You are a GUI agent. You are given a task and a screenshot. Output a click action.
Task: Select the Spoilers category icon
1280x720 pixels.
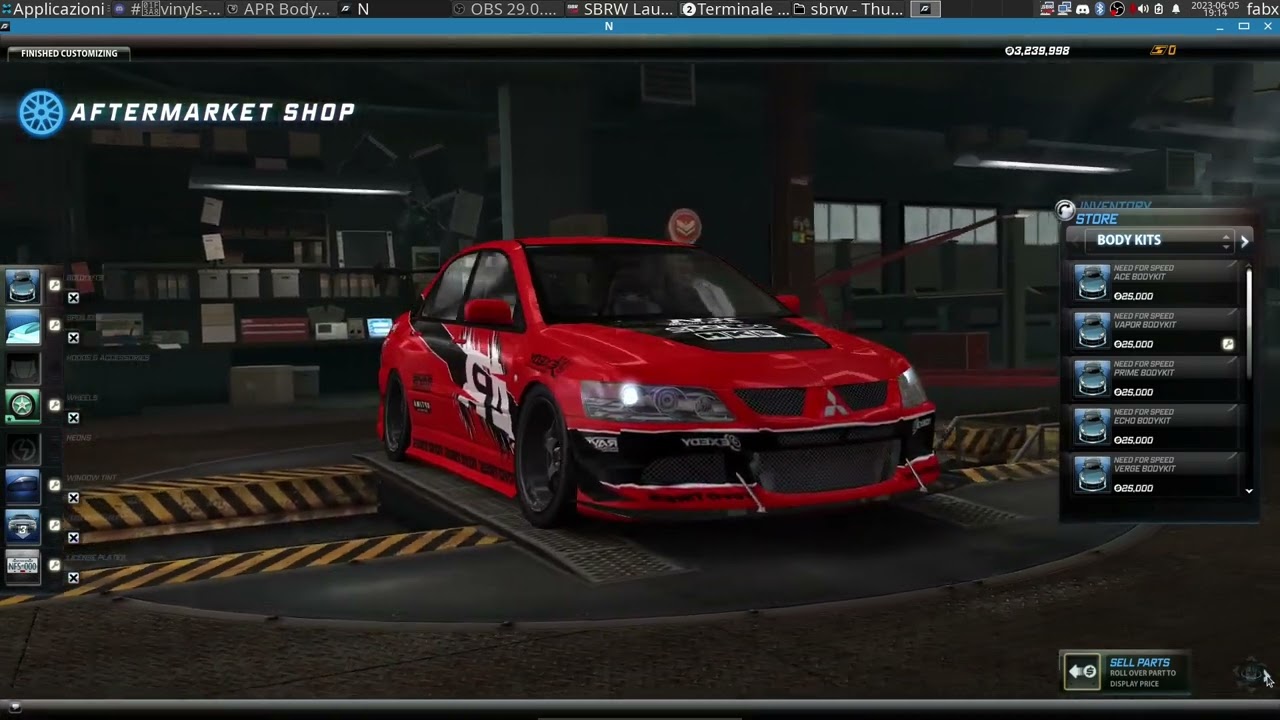[x=22, y=326]
